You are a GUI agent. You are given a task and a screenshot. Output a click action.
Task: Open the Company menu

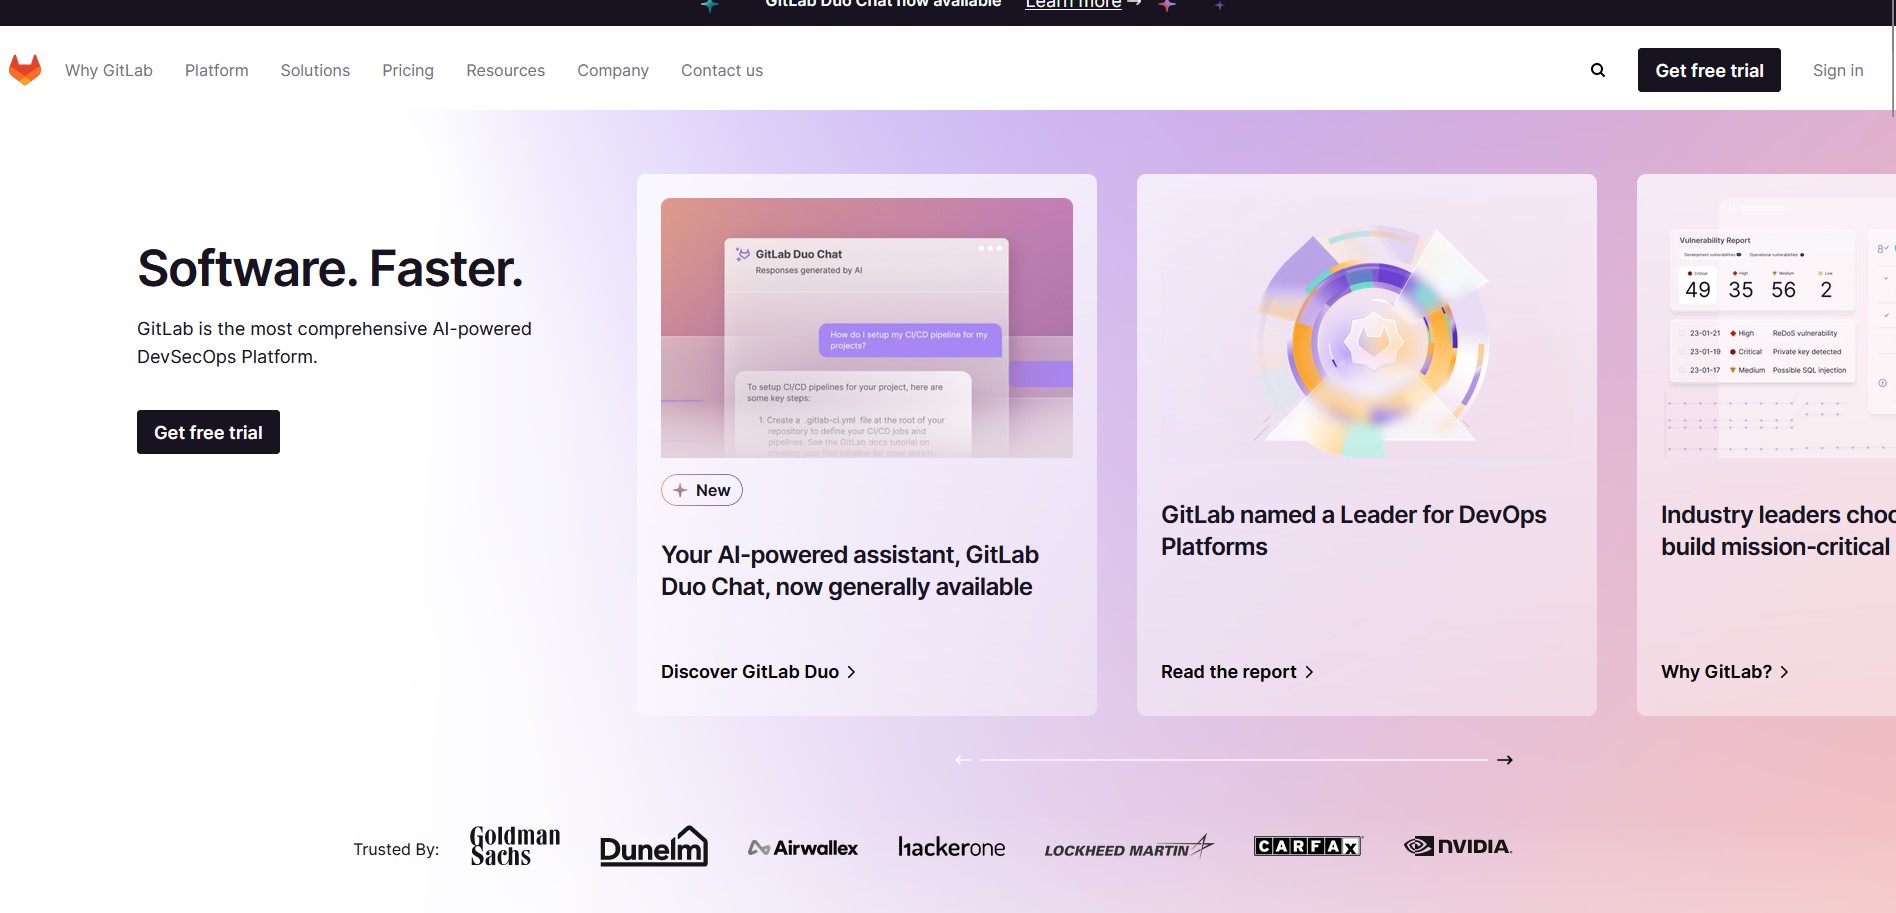pos(613,70)
